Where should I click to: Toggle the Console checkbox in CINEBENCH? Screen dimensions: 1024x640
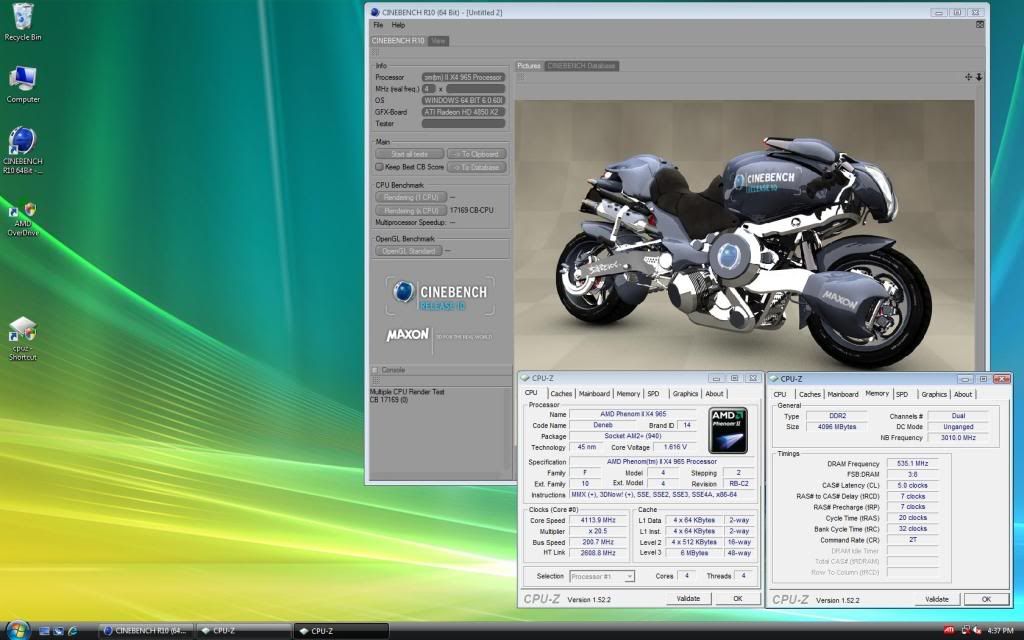pos(375,370)
